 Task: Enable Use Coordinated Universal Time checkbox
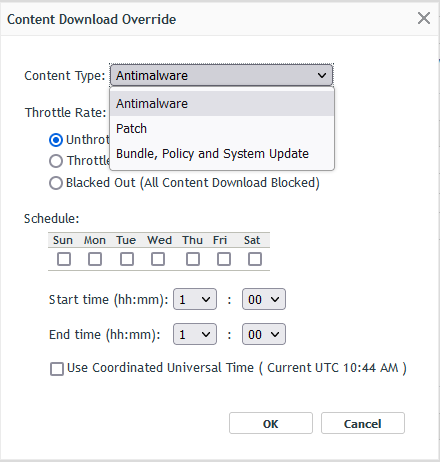point(57,369)
